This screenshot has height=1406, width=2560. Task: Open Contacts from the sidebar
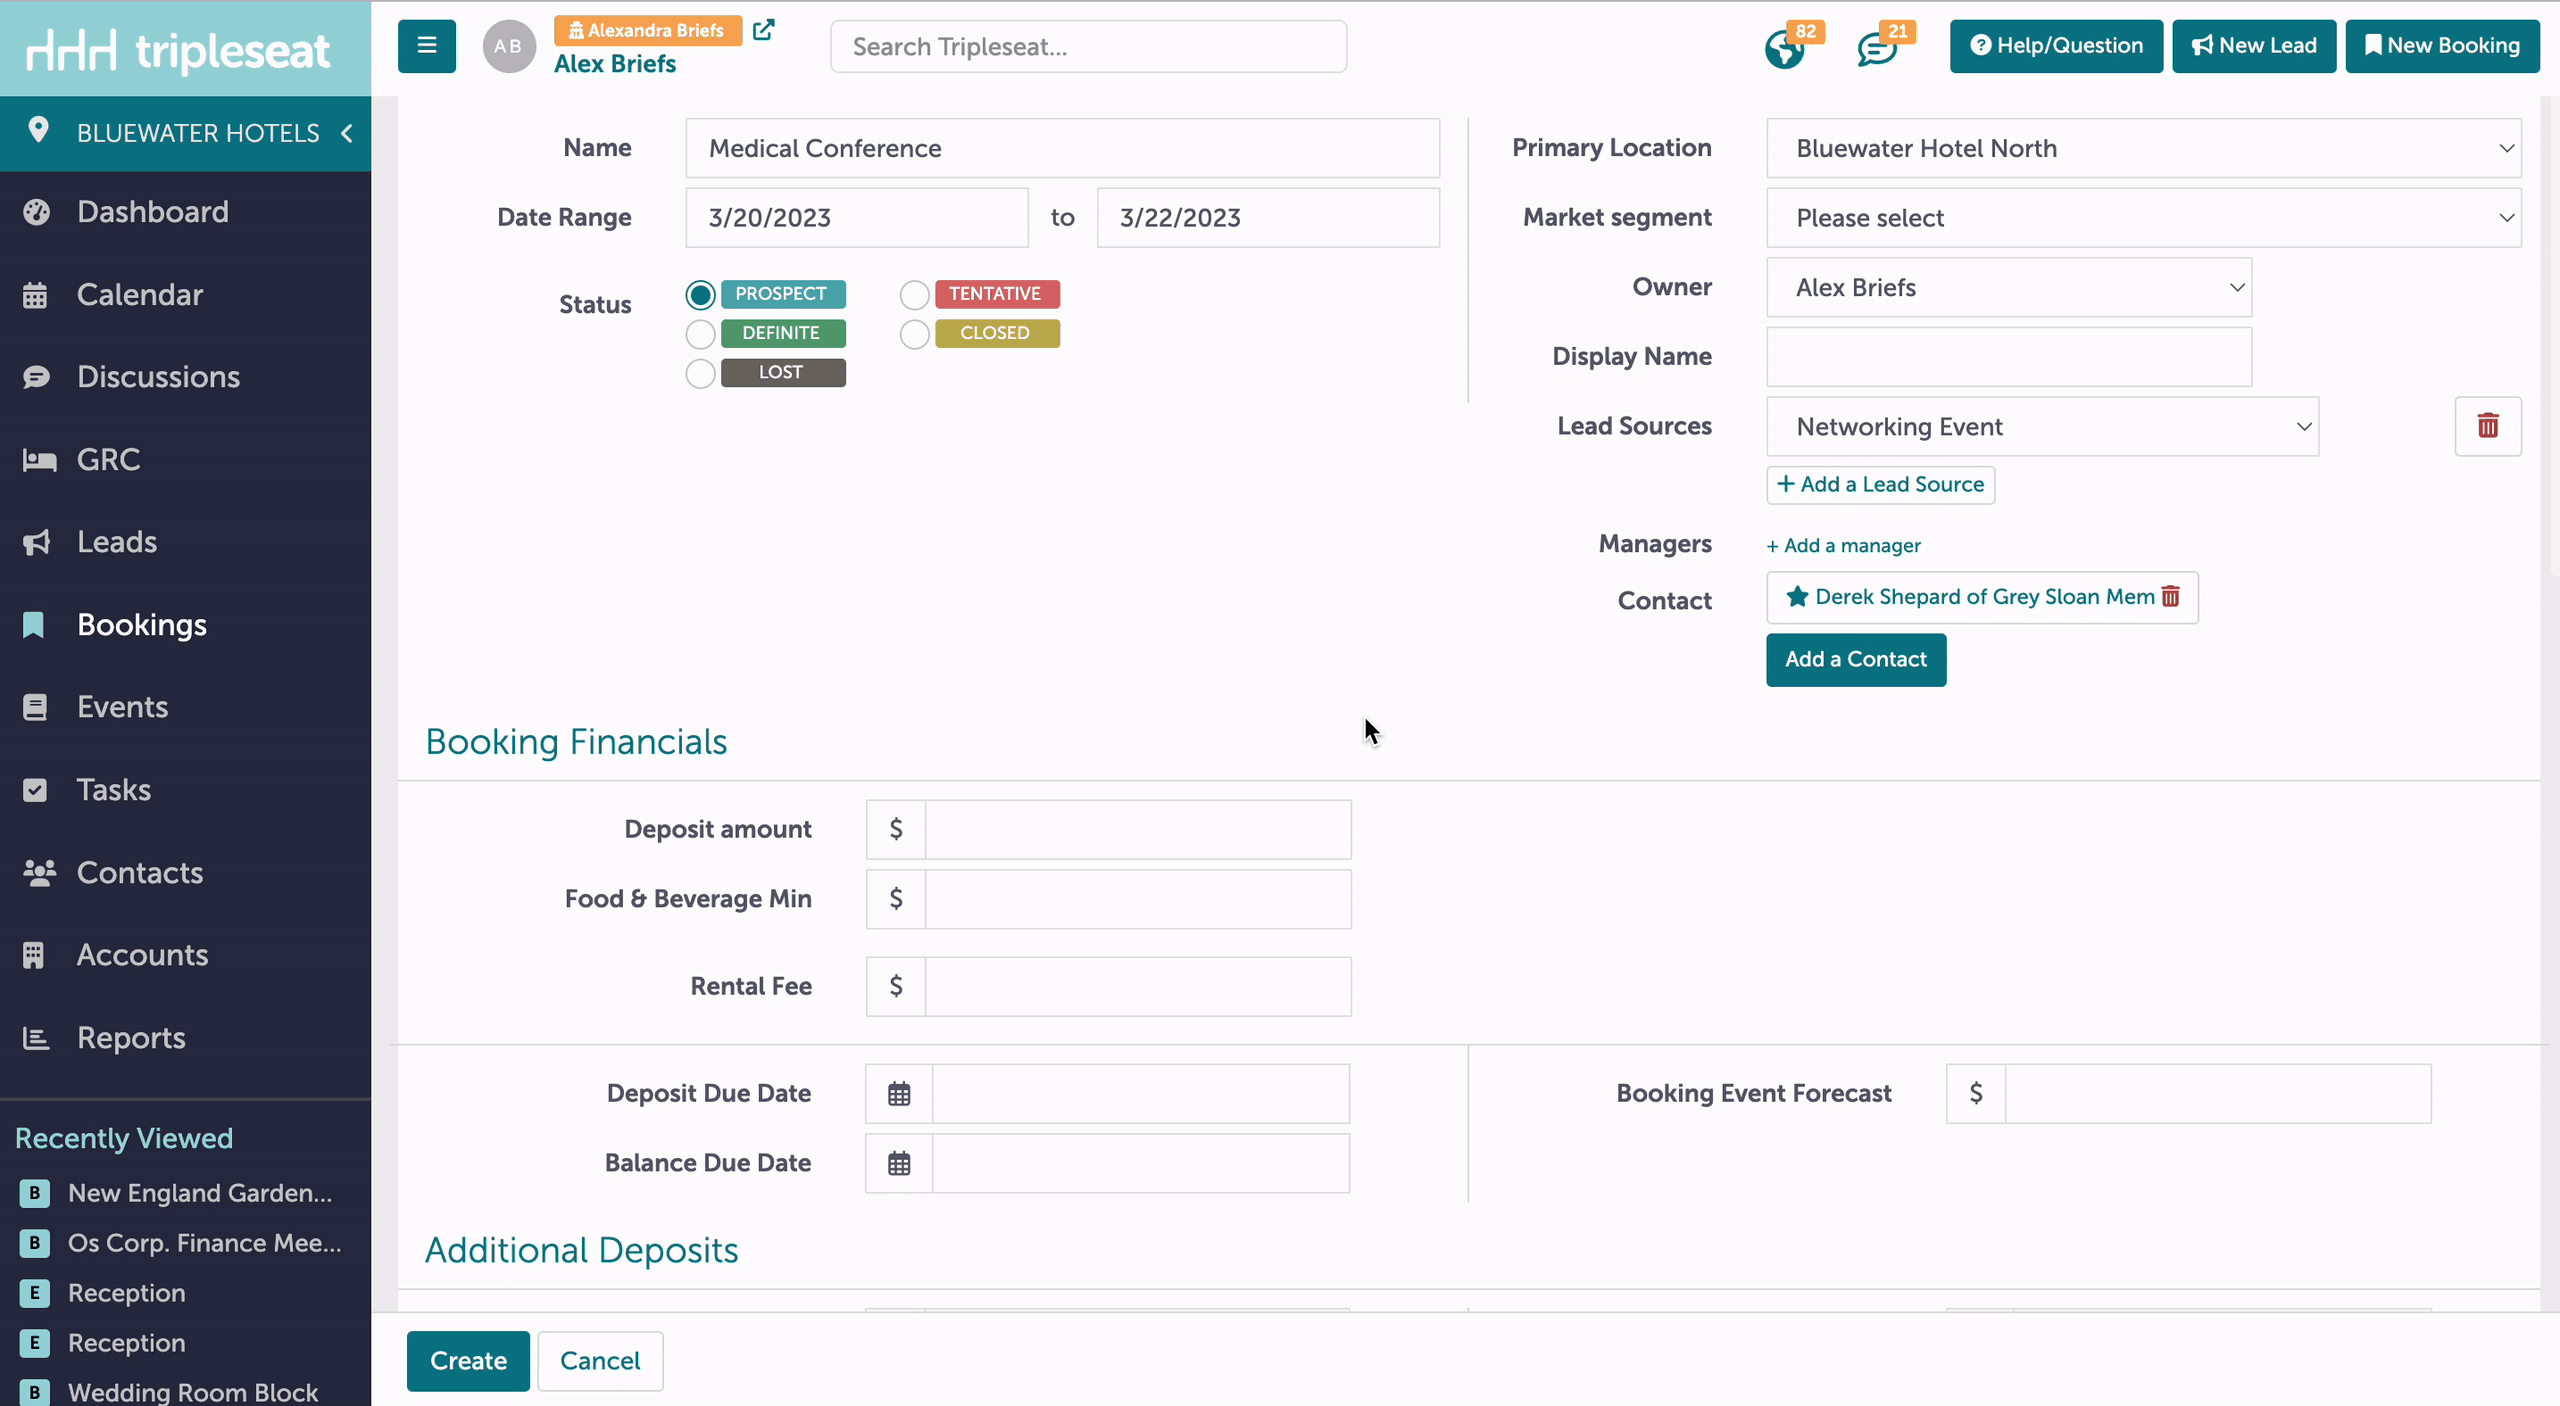tap(140, 873)
